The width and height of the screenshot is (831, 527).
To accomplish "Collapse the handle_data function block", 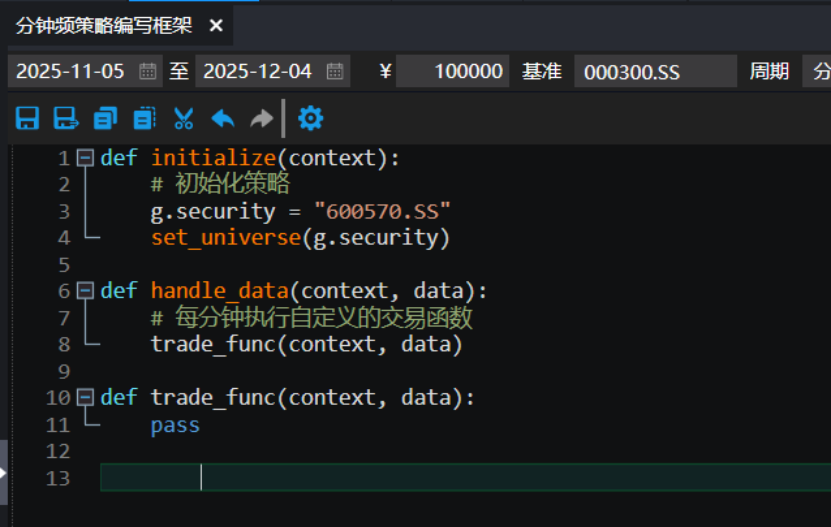I will pos(85,291).
